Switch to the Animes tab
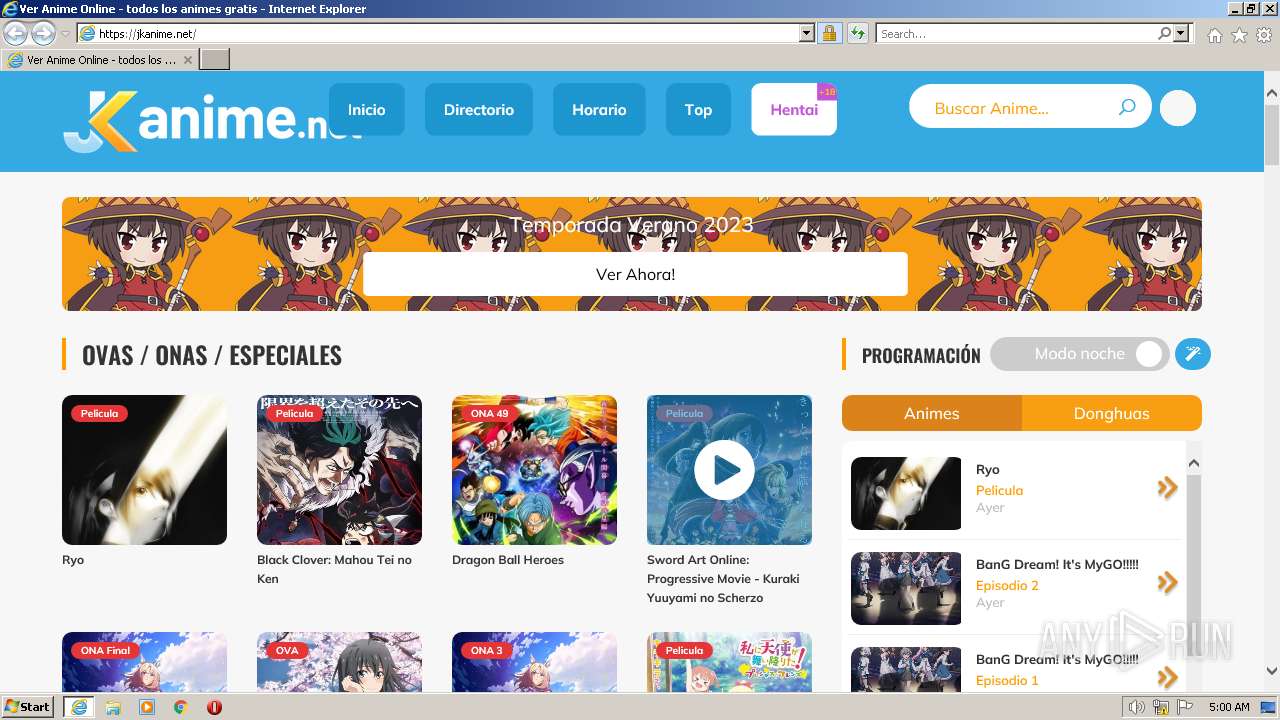 pos(932,413)
